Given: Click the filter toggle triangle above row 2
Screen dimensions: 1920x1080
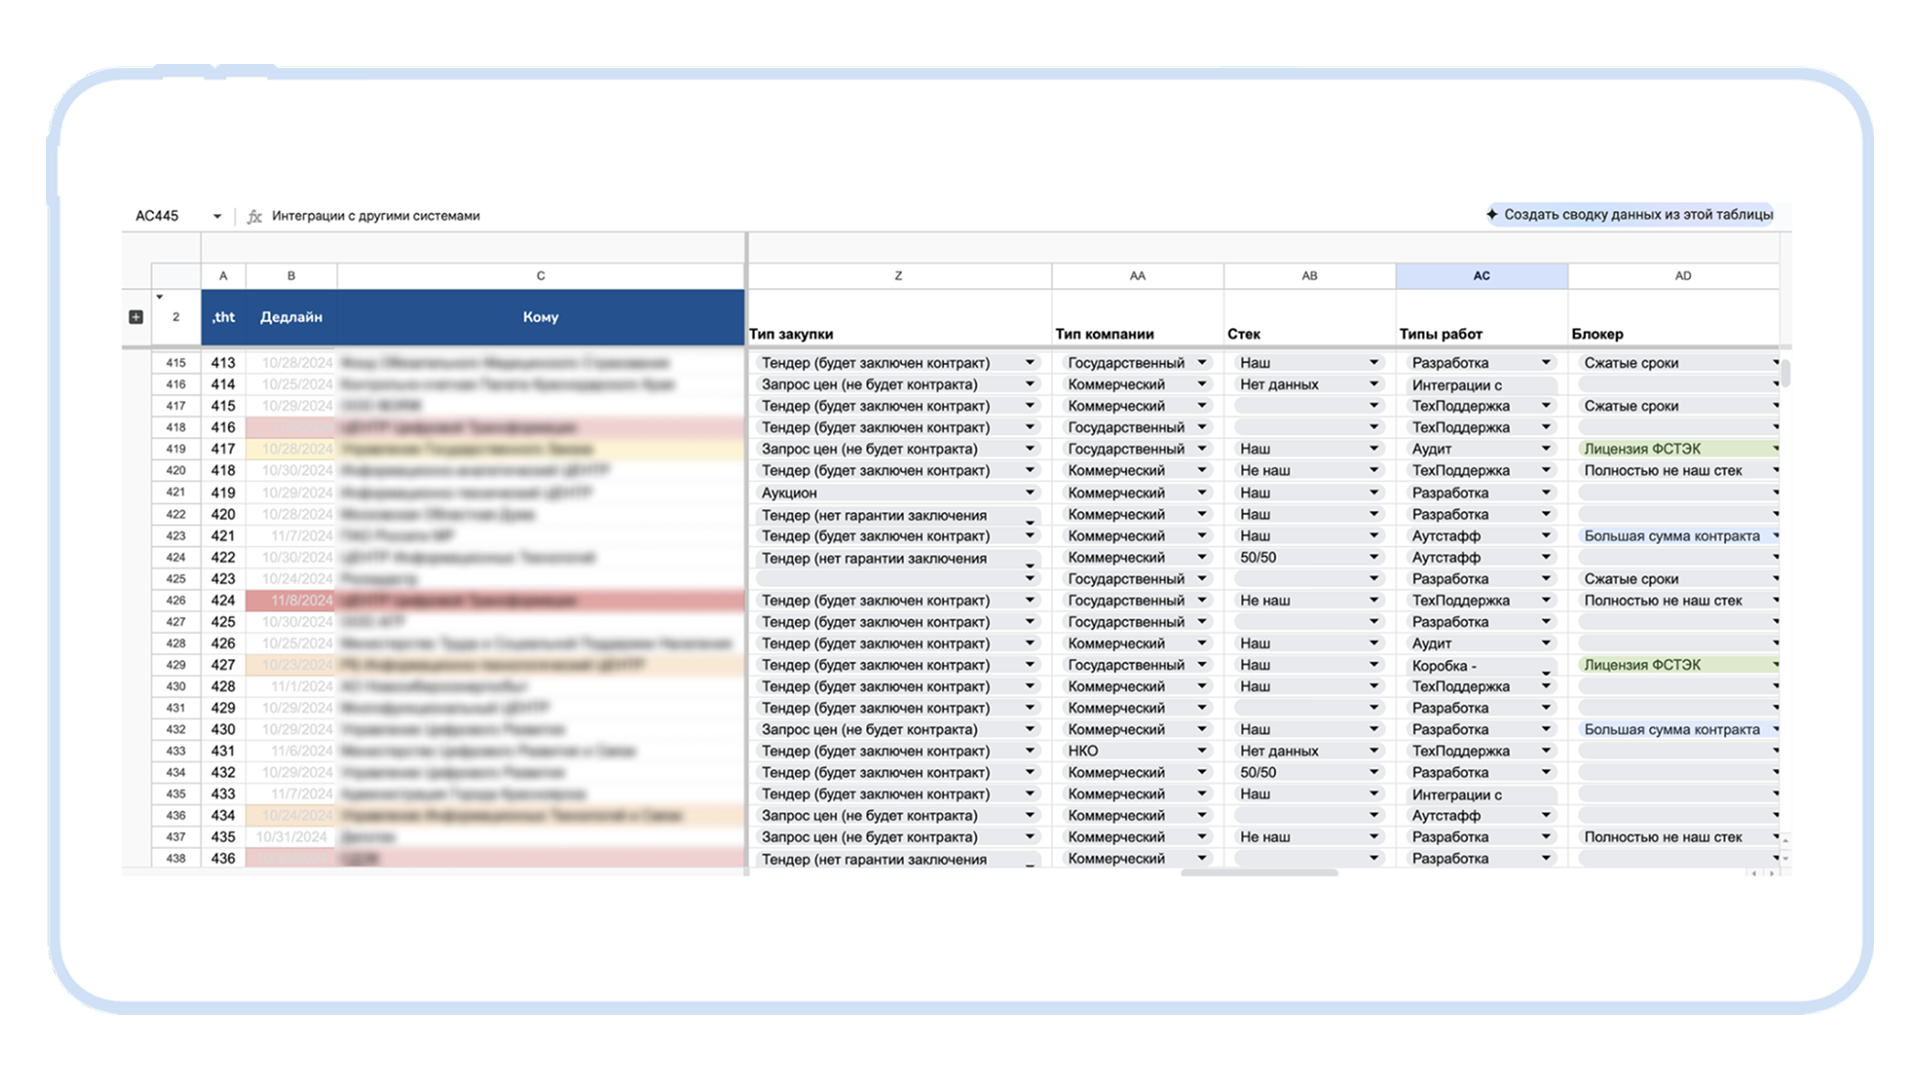Looking at the screenshot, I should tap(159, 297).
